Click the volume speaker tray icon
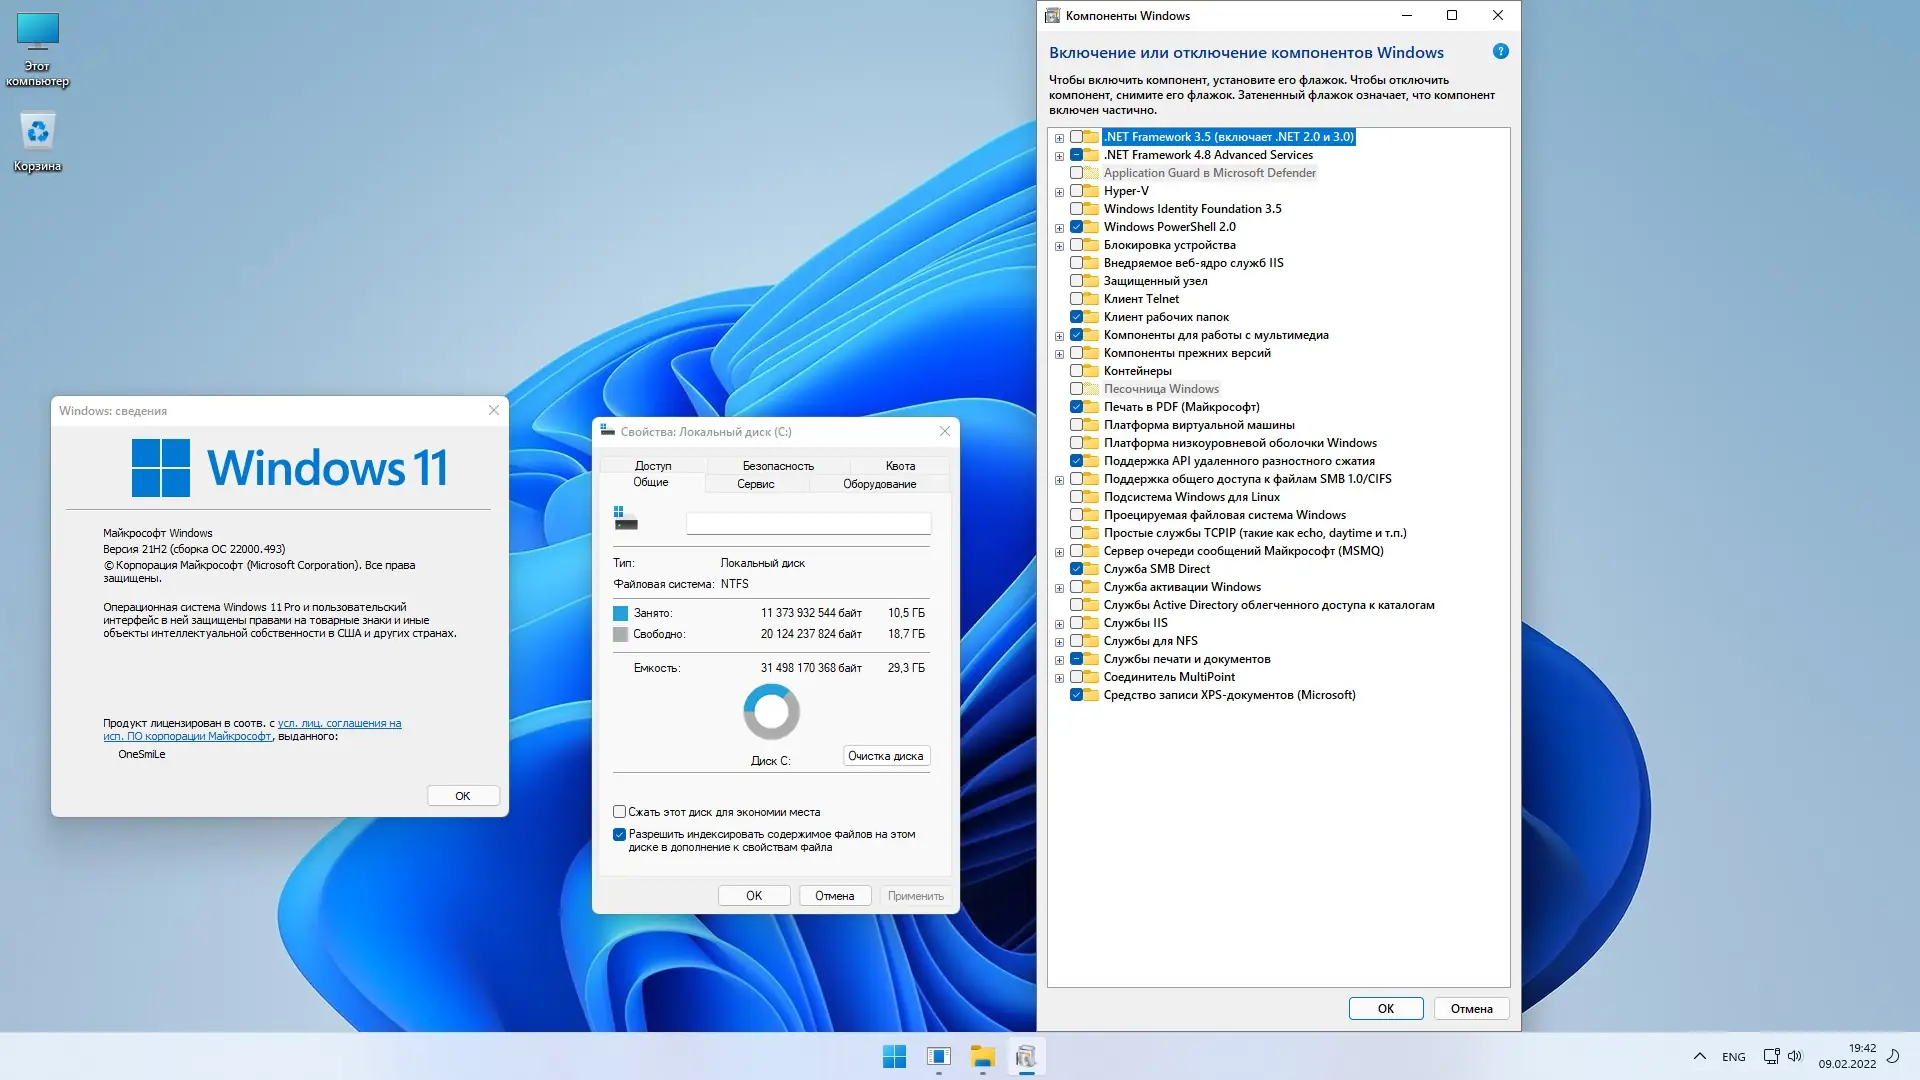This screenshot has height=1080, width=1920. coord(1795,1056)
